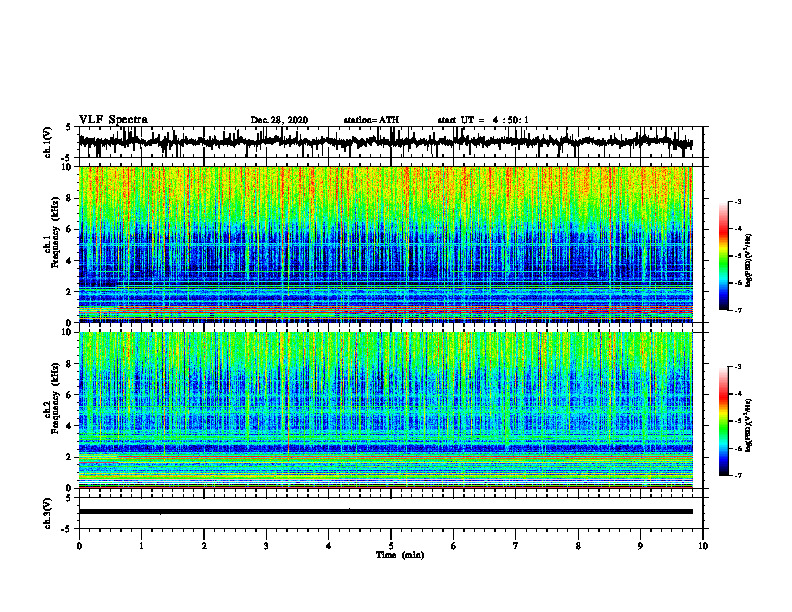Viewport: 792px width, 612px height.
Task: Click the "5" minute tick on Time axis
Action: point(391,546)
